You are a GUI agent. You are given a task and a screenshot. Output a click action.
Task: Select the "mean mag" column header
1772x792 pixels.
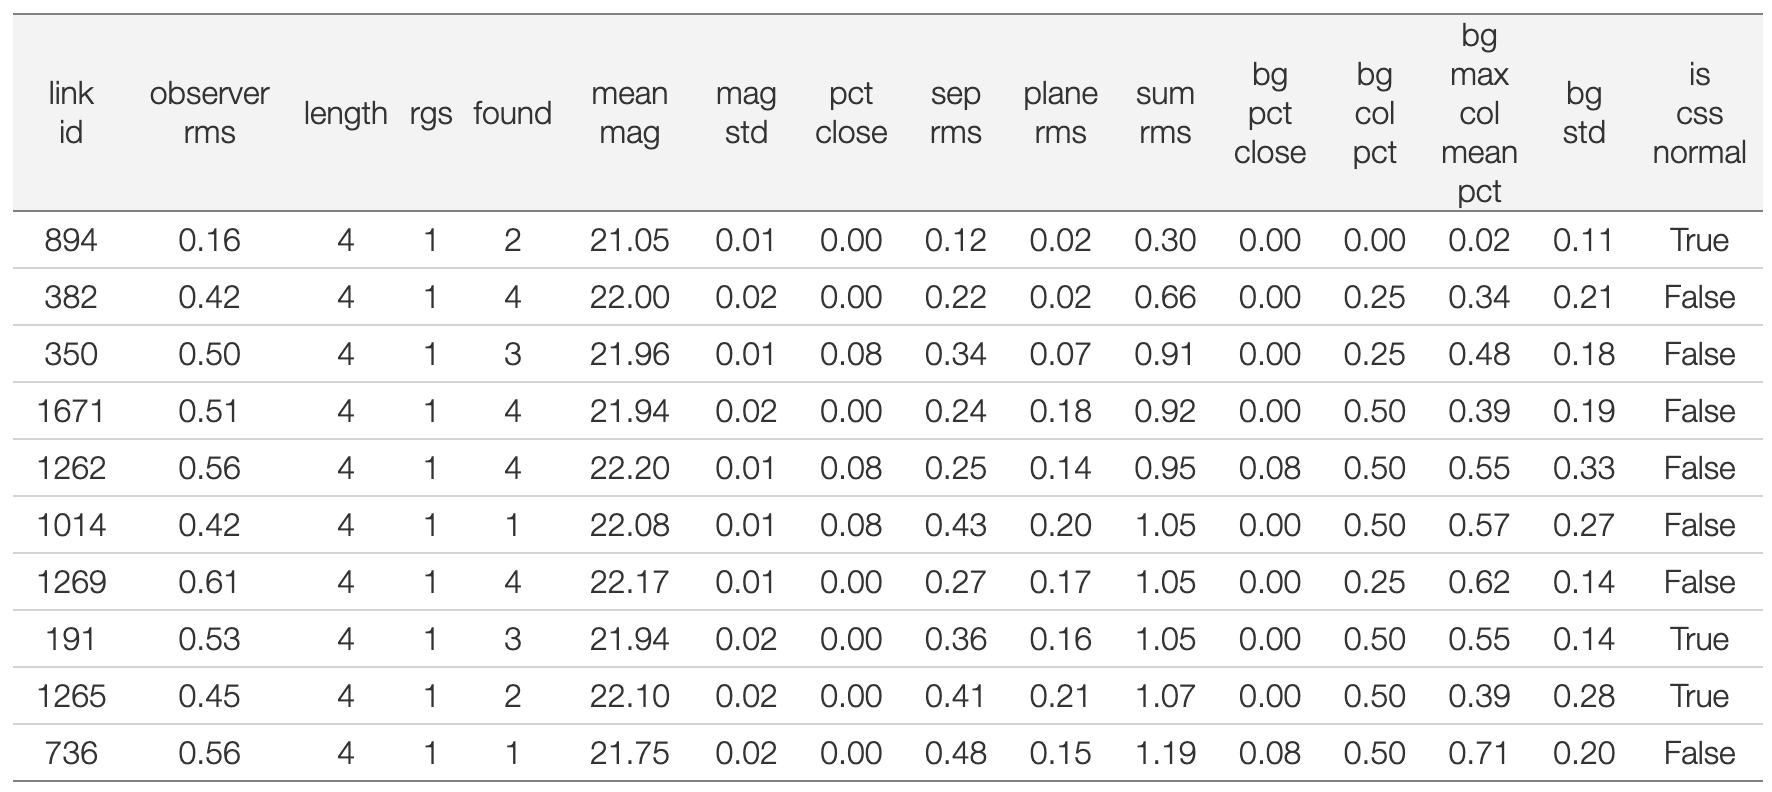coord(629,113)
